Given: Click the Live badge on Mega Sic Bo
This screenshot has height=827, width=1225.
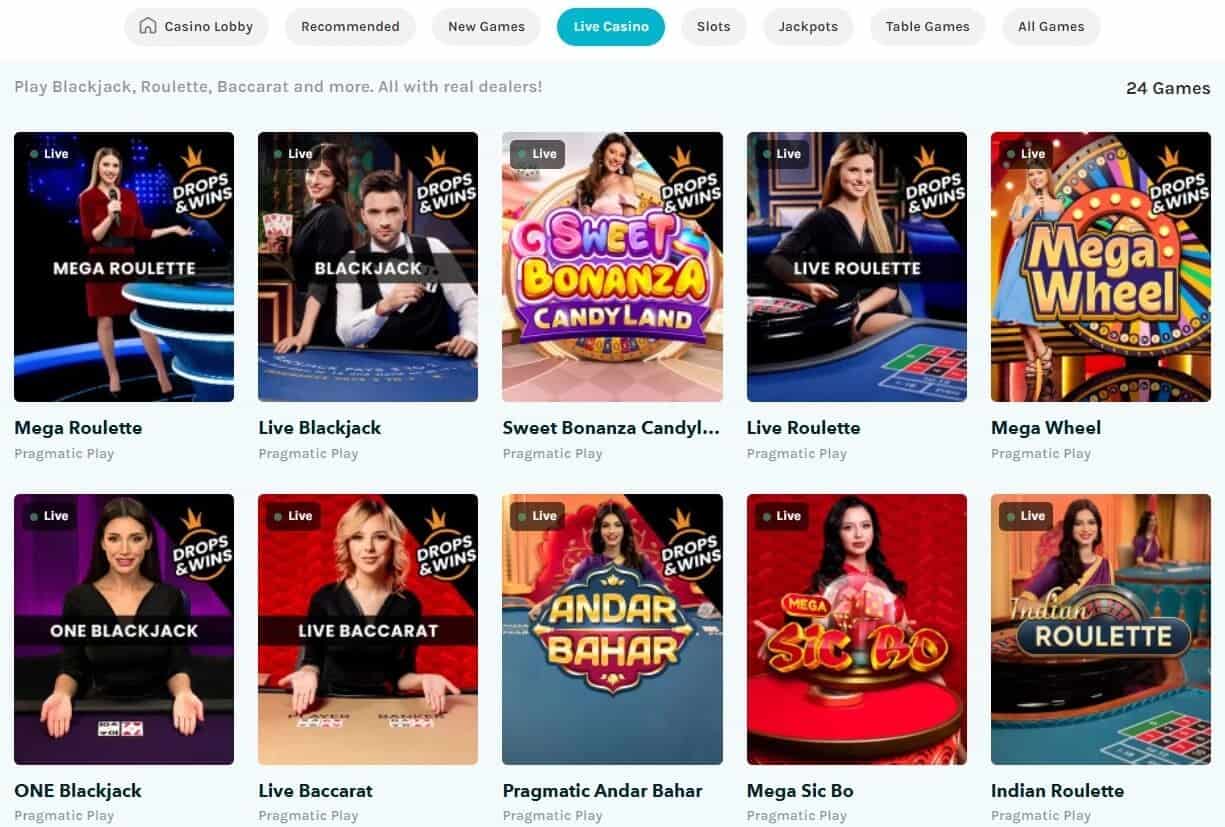Looking at the screenshot, I should tap(781, 516).
